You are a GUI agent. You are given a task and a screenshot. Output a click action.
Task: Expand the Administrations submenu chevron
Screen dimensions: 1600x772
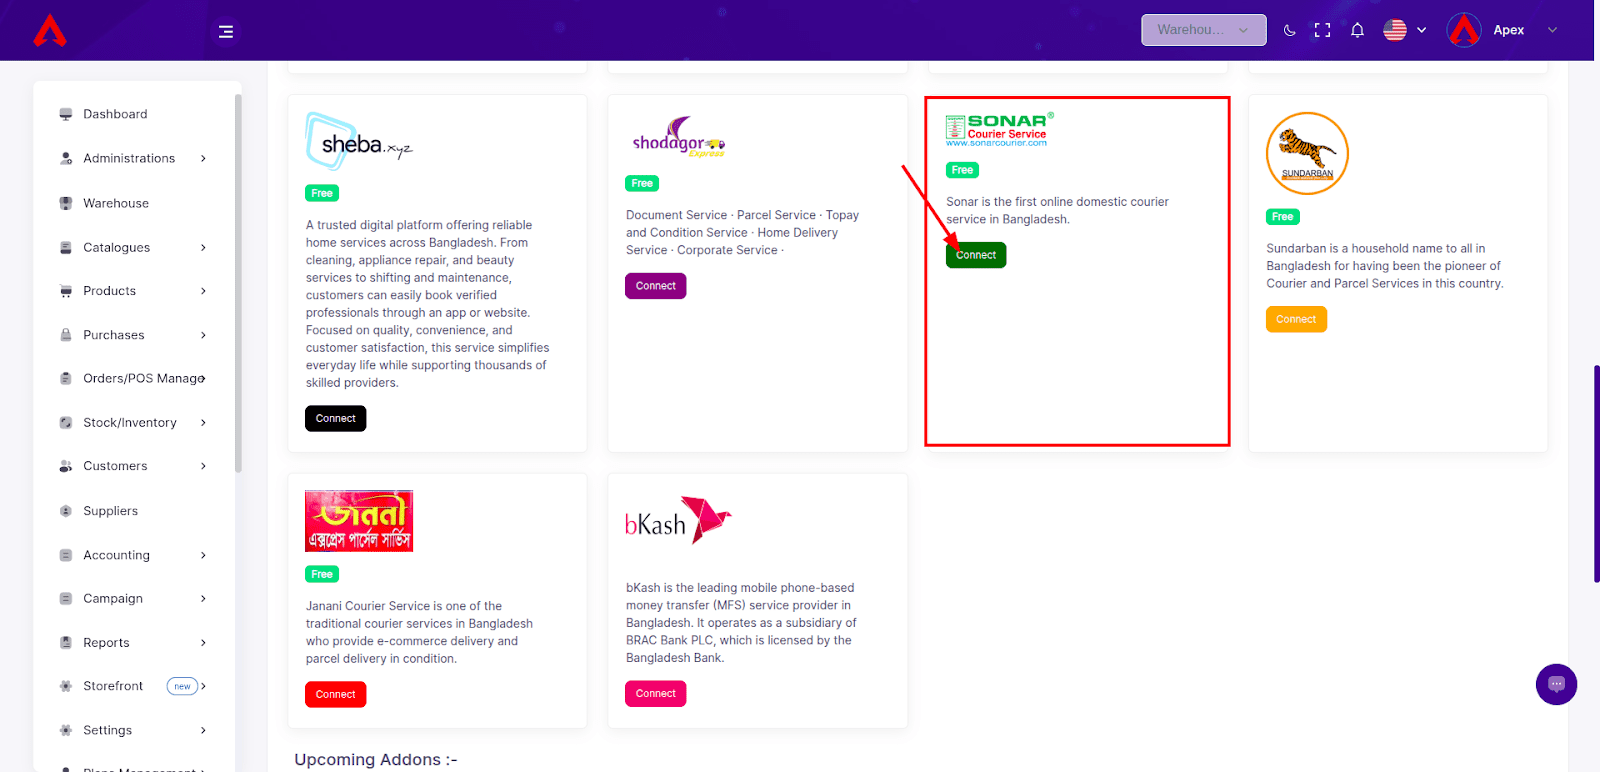(x=203, y=158)
